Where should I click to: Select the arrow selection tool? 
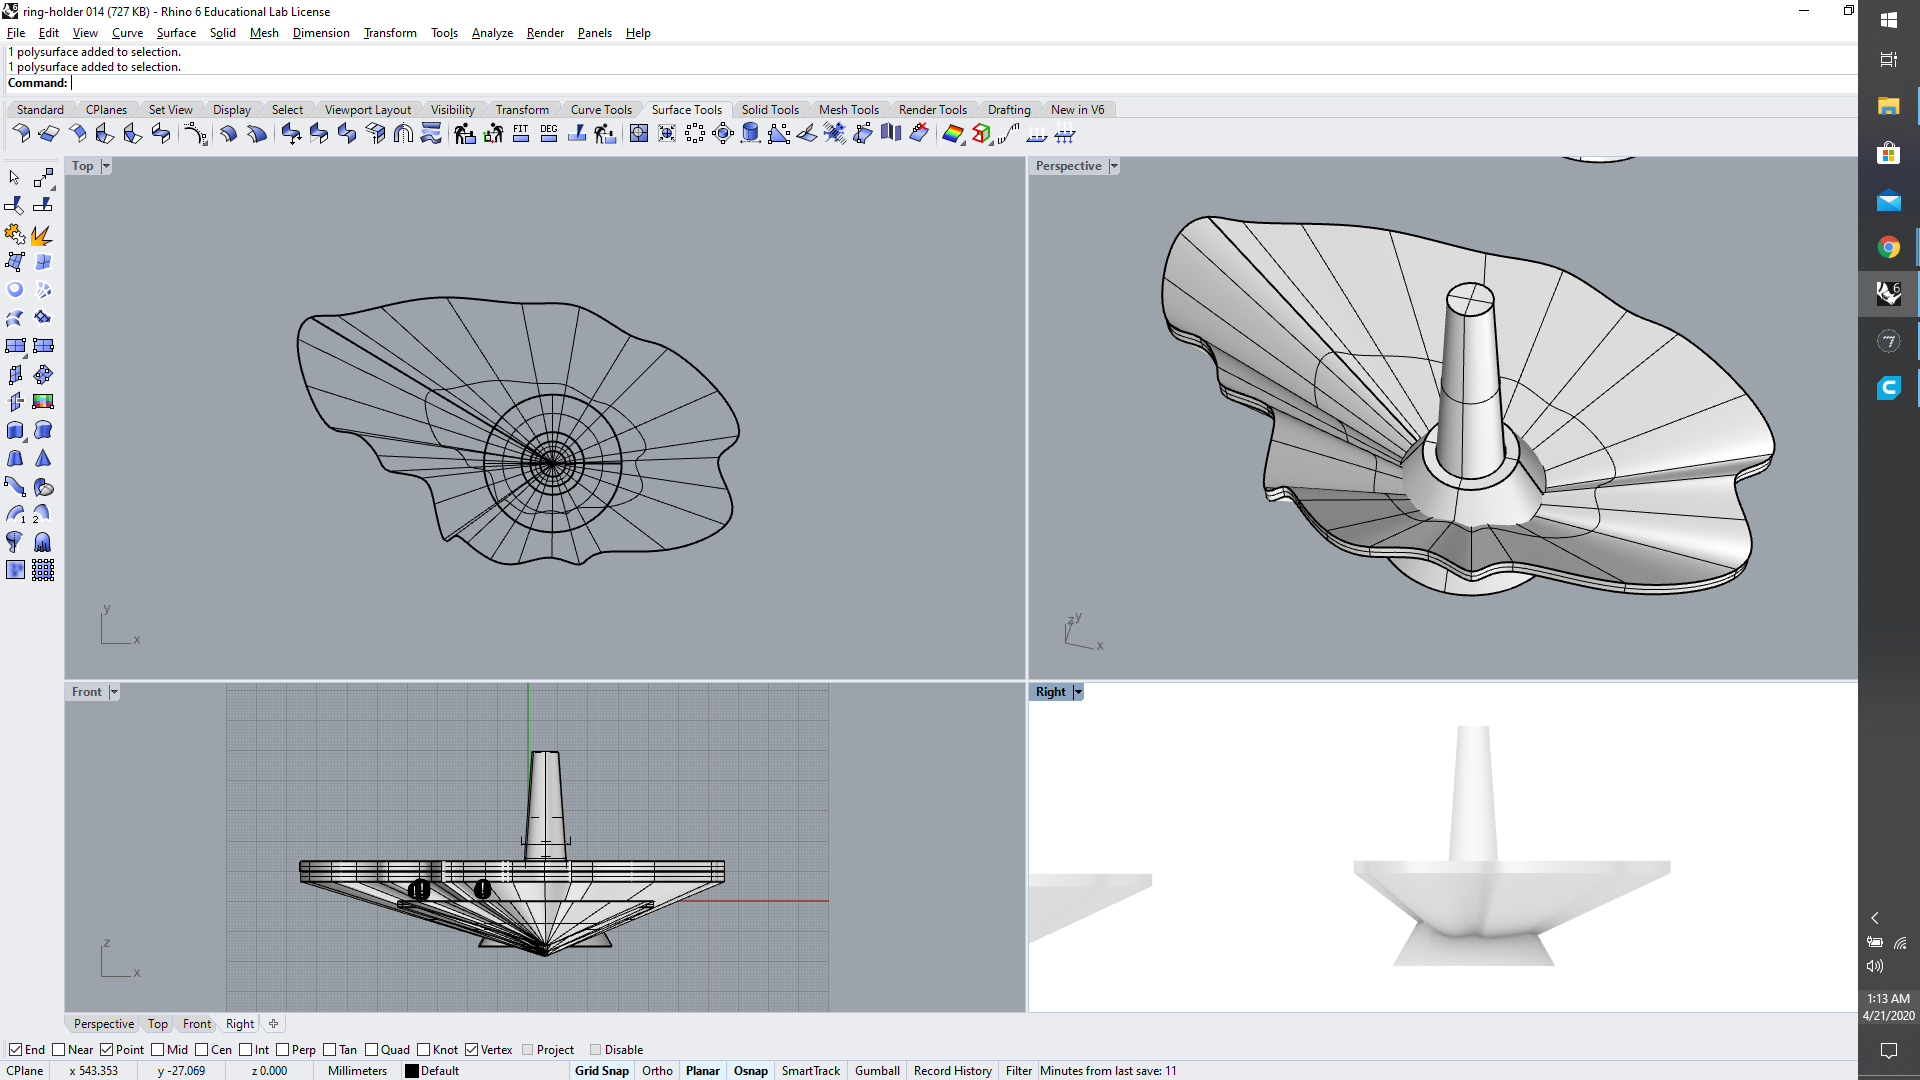(x=14, y=178)
